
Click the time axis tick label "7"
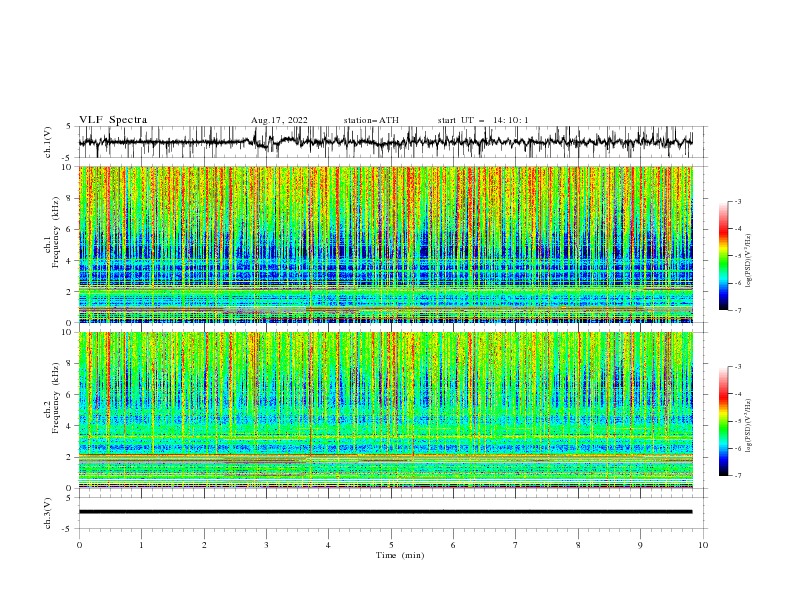pos(516,545)
